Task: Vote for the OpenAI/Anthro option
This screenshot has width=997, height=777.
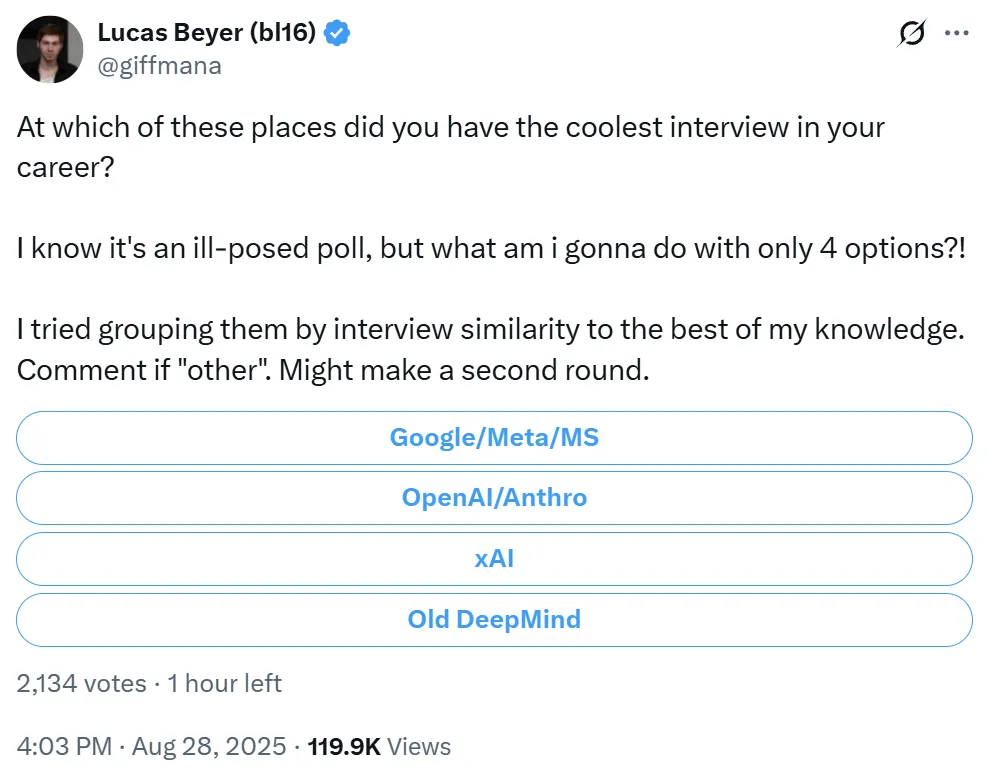Action: [x=494, y=497]
